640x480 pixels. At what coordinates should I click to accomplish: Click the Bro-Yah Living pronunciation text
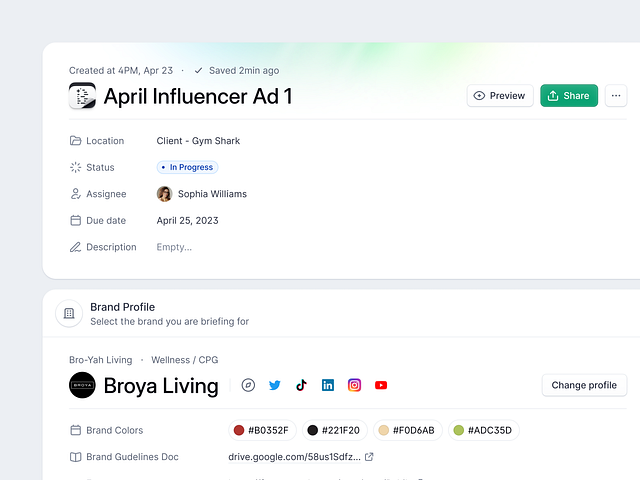tap(101, 360)
